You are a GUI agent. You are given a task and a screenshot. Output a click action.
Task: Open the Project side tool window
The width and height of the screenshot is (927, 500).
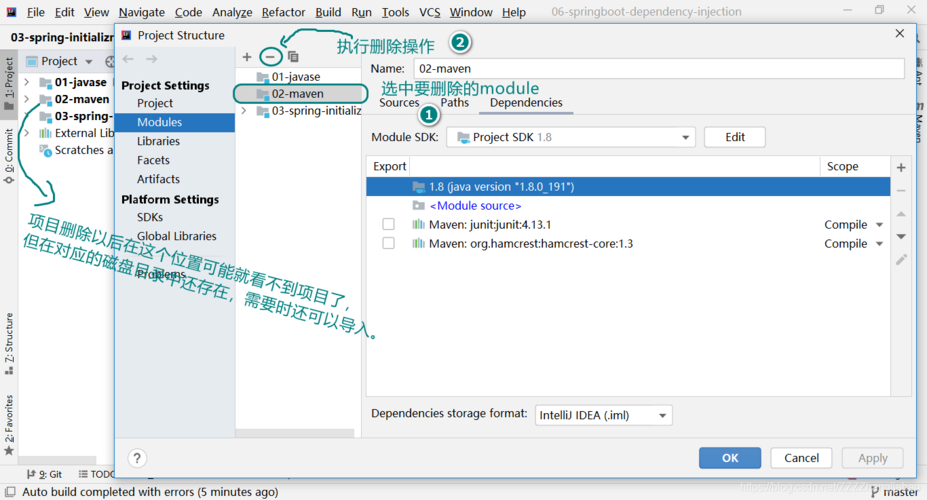coord(9,83)
